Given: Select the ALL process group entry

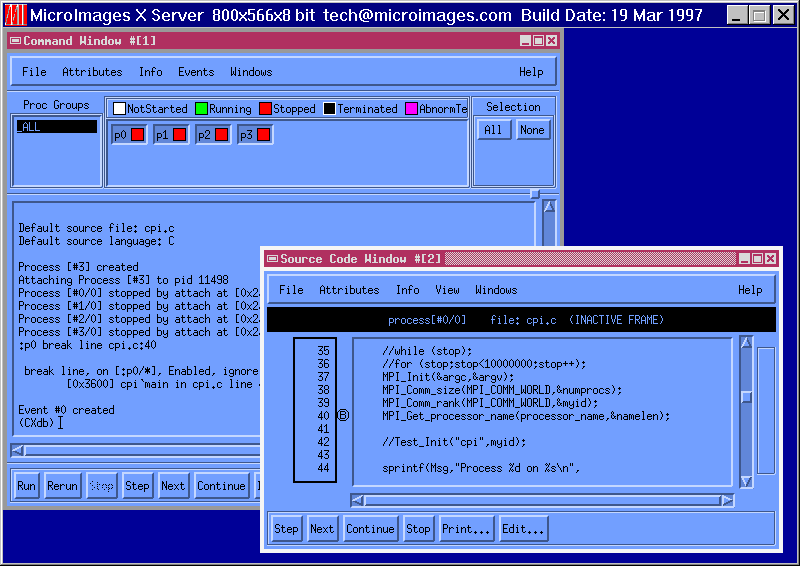Looking at the screenshot, I should coord(56,127).
